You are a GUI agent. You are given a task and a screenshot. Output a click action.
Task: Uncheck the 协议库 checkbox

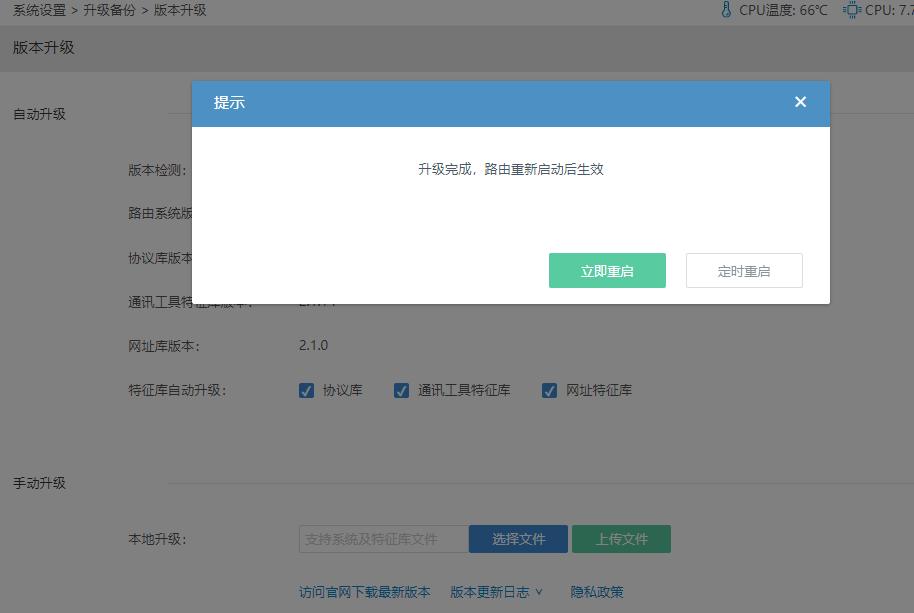click(307, 390)
